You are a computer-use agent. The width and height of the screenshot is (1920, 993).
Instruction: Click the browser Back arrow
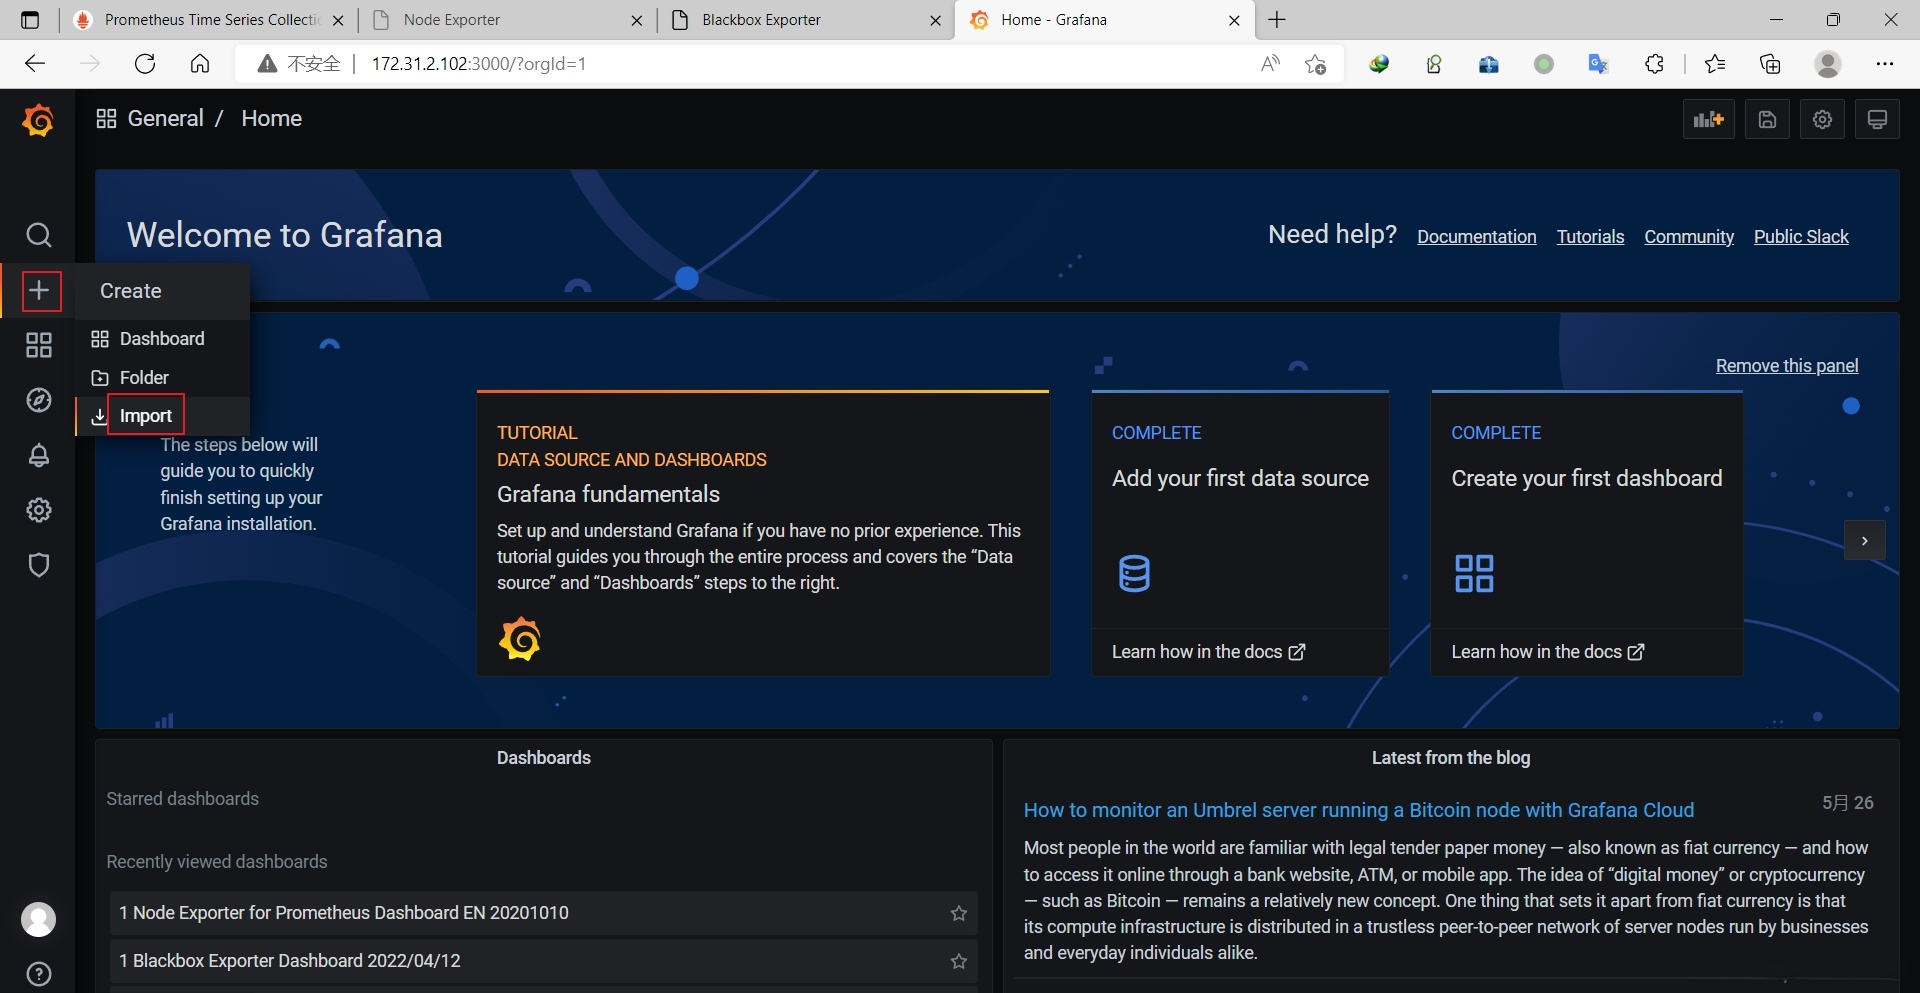tap(35, 64)
